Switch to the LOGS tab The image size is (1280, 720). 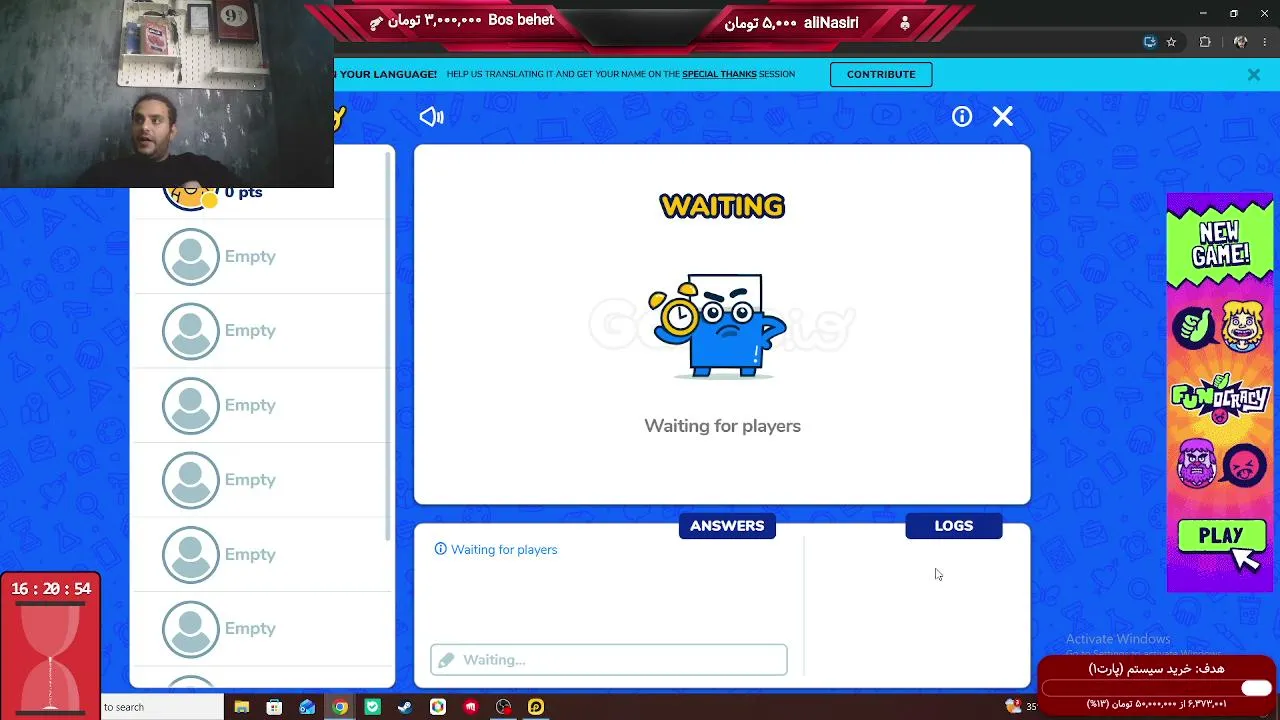(x=954, y=526)
